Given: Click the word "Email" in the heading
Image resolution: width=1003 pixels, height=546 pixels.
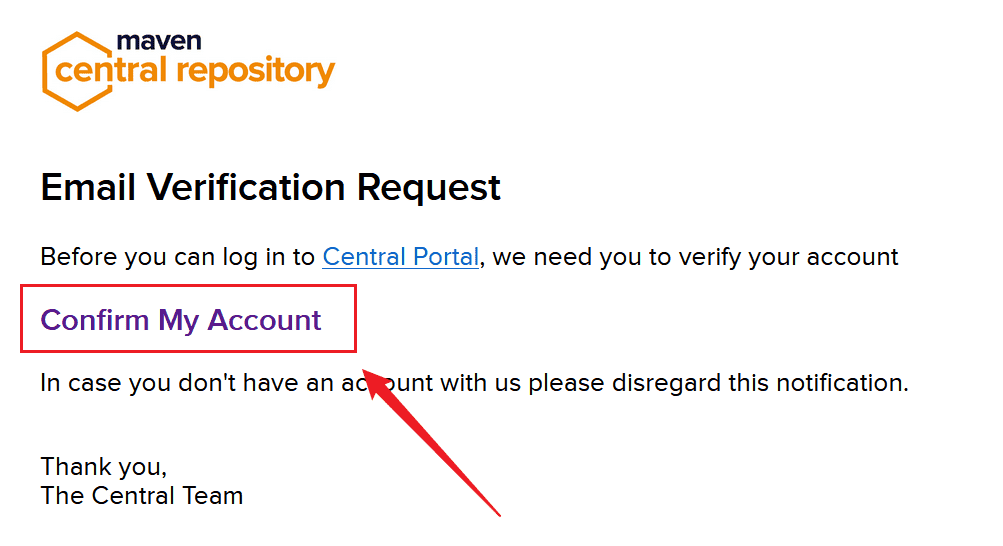Looking at the screenshot, I should (x=88, y=187).
